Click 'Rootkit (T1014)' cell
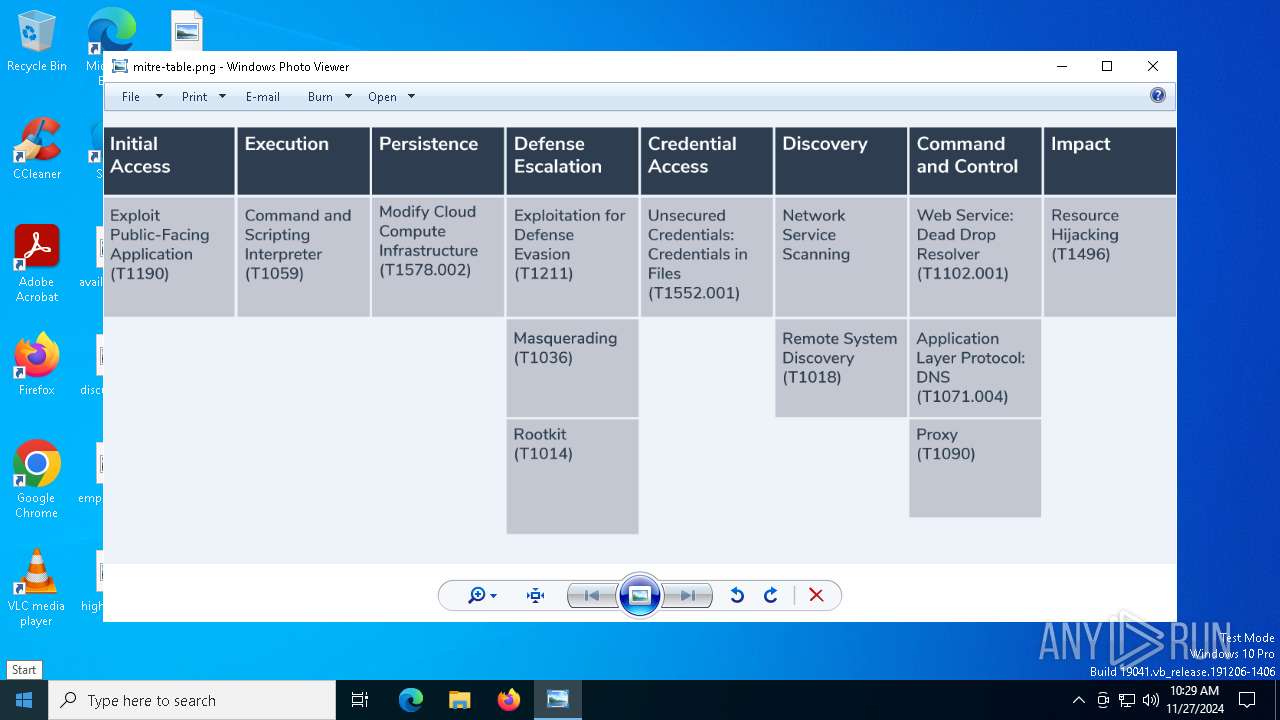 pyautogui.click(x=572, y=476)
